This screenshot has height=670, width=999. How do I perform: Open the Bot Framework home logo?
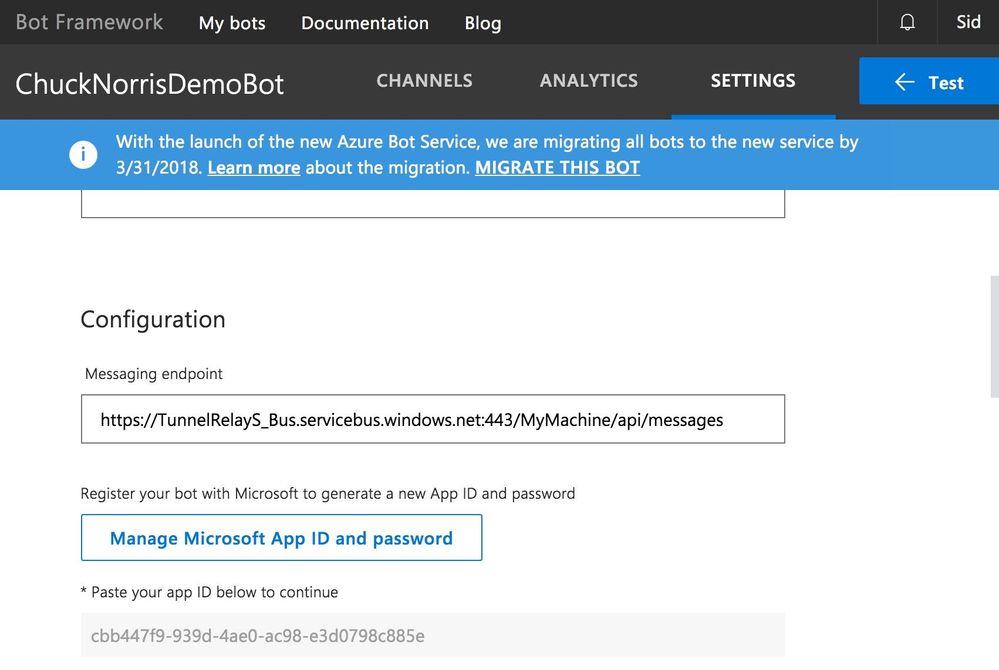pos(89,22)
